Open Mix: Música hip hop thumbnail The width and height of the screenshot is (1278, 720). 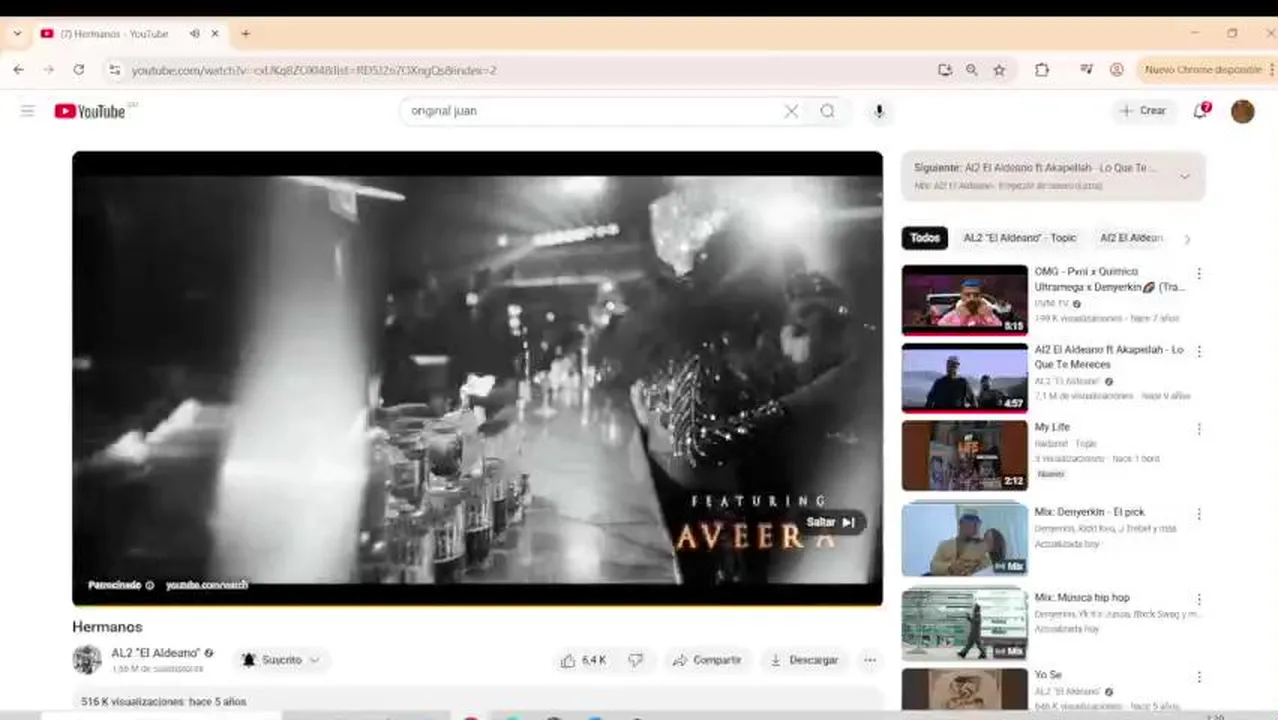[965, 624]
